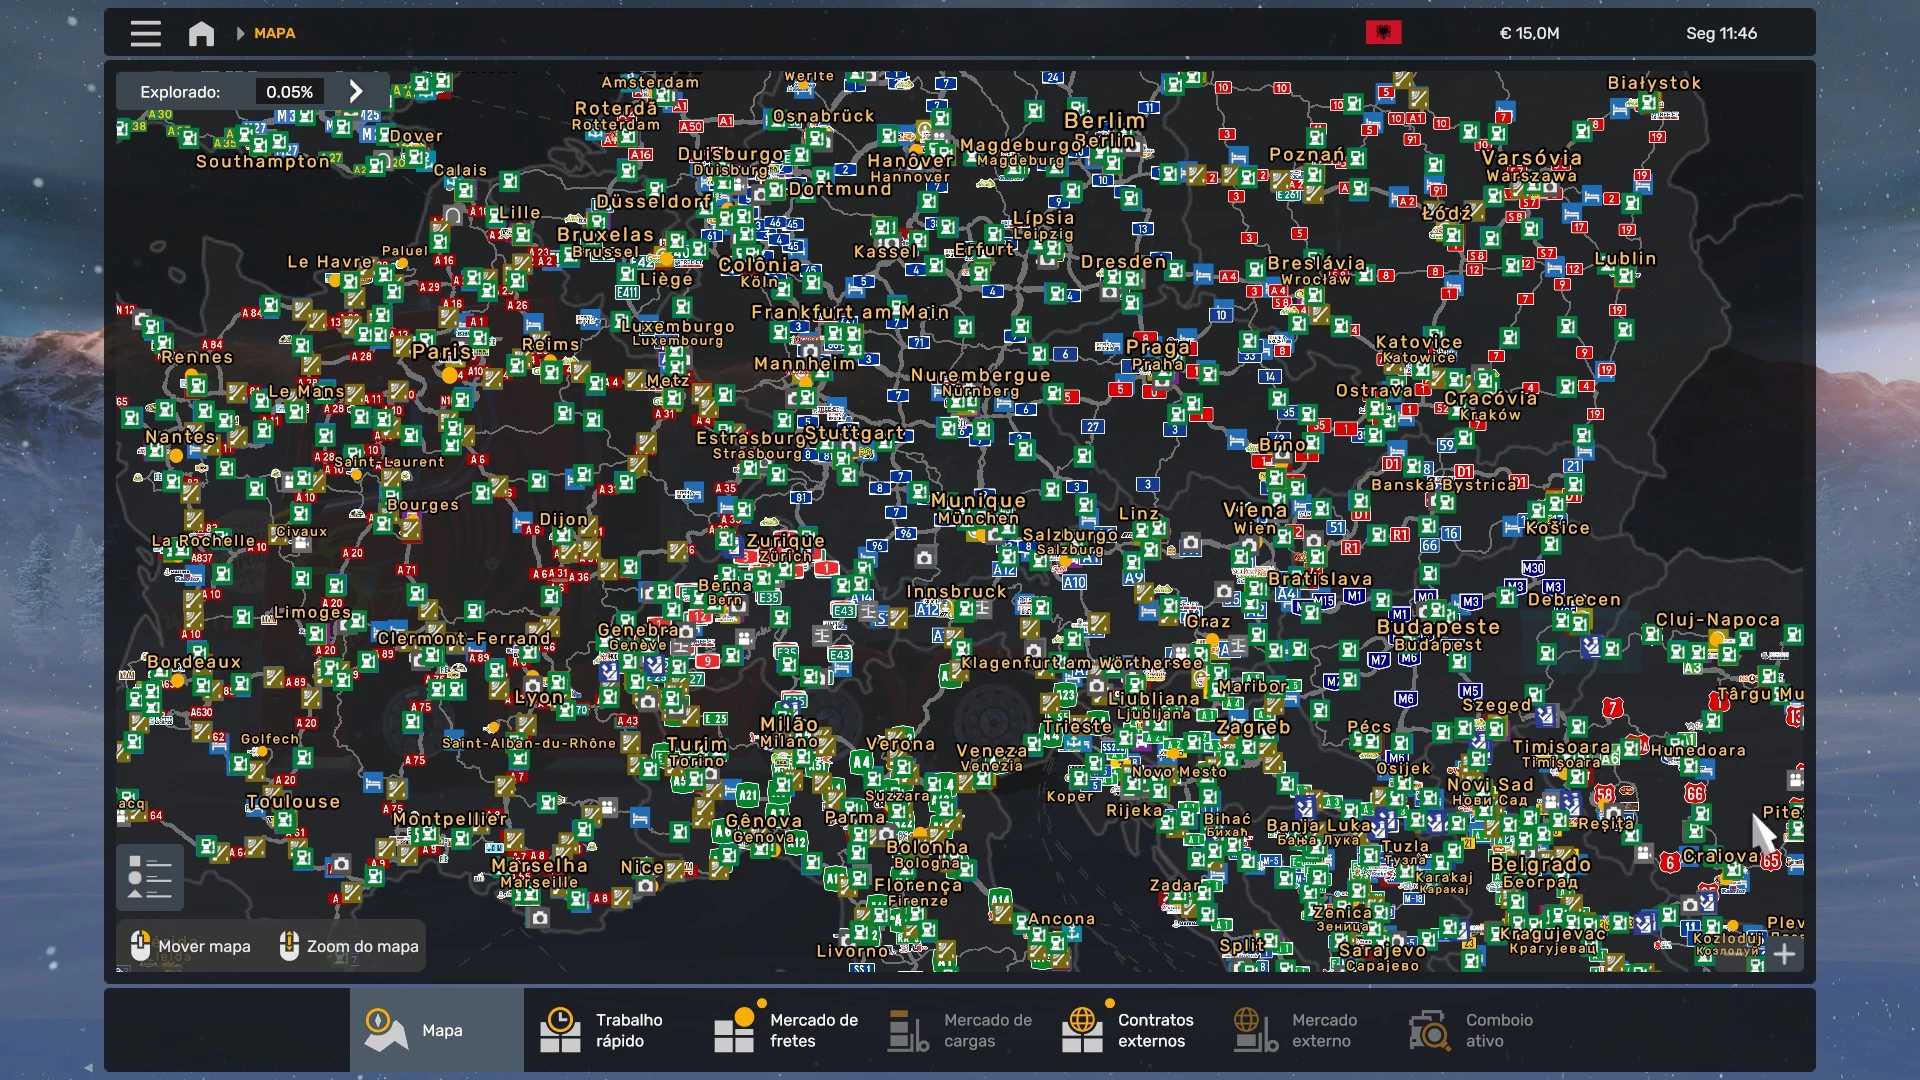Click the plus icon at map corner
The height and width of the screenshot is (1080, 1920).
point(1784,954)
